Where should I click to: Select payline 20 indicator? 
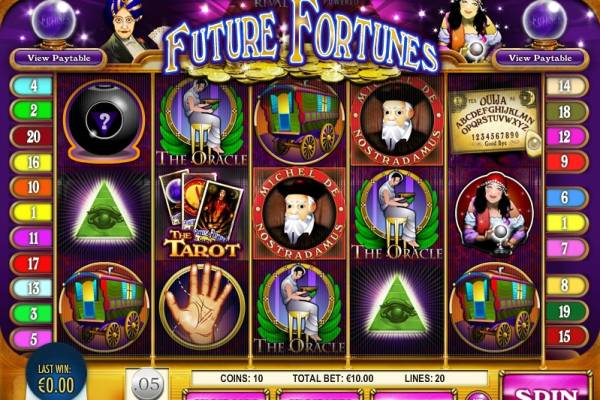point(32,136)
